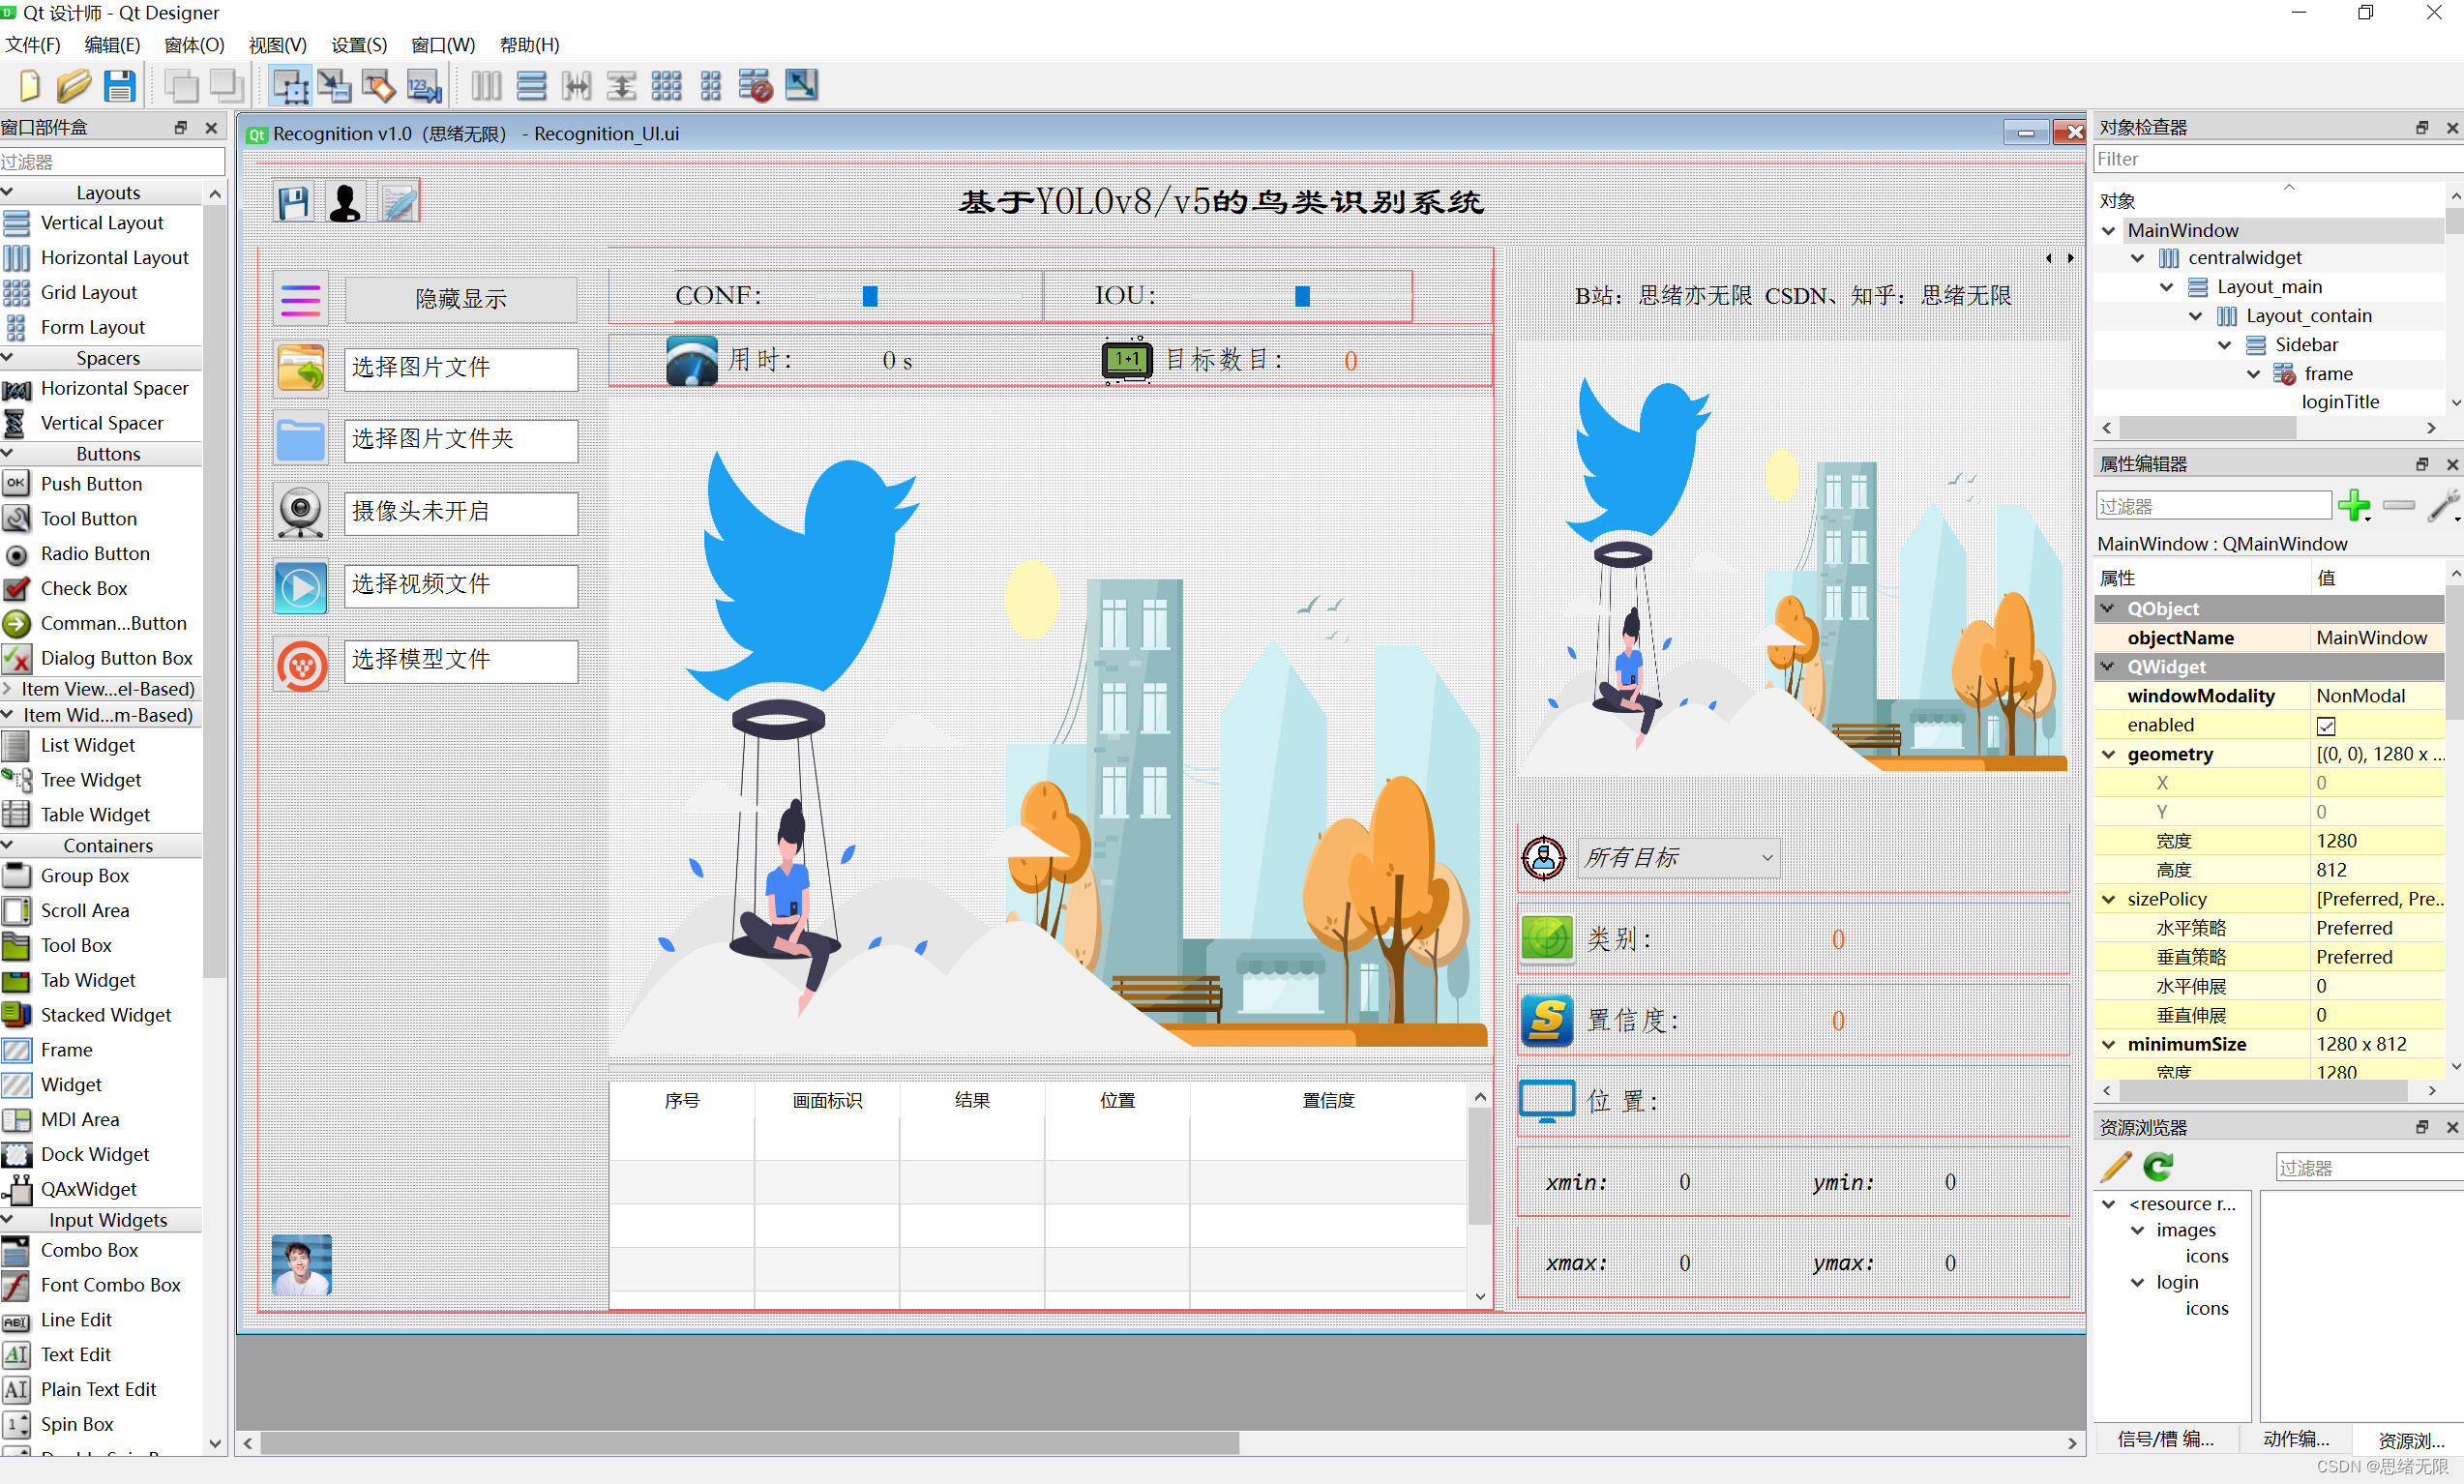Click the Edit Widgets toolbar icon
The width and height of the screenshot is (2464, 1484).
coord(290,86)
